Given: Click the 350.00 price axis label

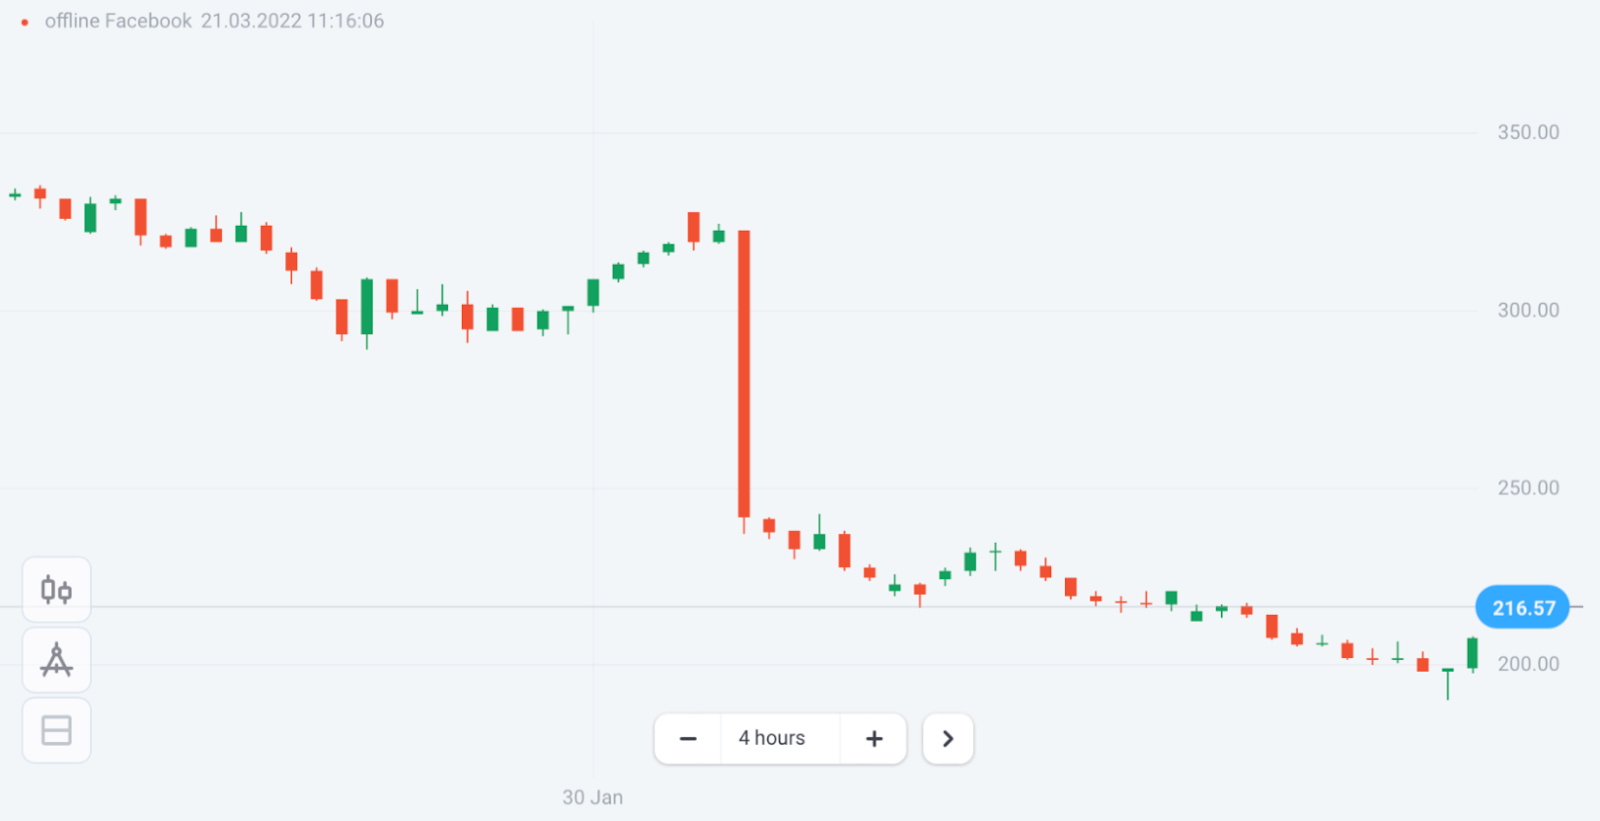Looking at the screenshot, I should tap(1527, 132).
